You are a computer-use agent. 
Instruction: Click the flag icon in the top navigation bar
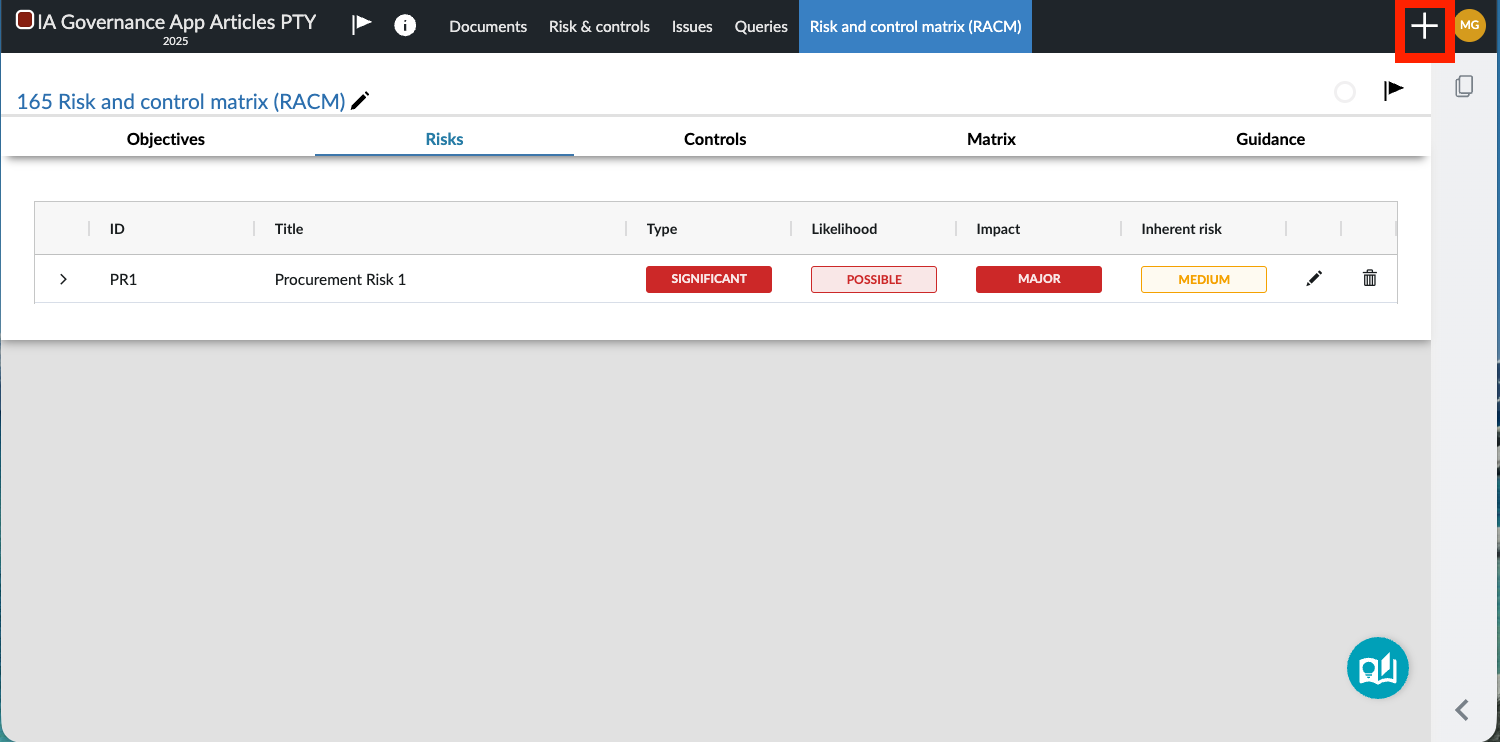(362, 26)
